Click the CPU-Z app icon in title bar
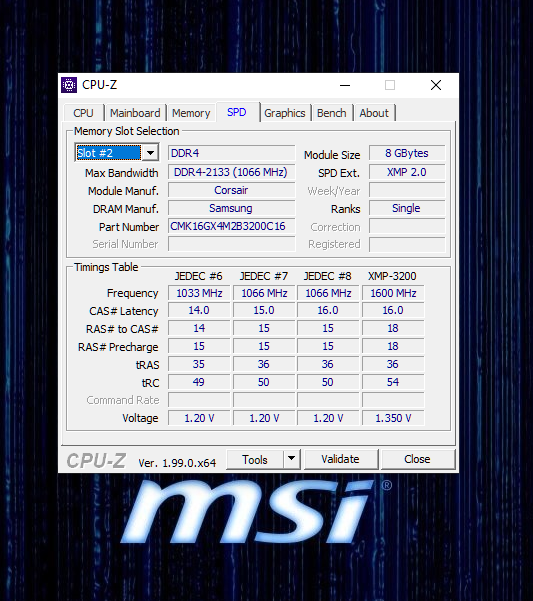Viewport: 533px width, 601px height. pyautogui.click(x=69, y=85)
